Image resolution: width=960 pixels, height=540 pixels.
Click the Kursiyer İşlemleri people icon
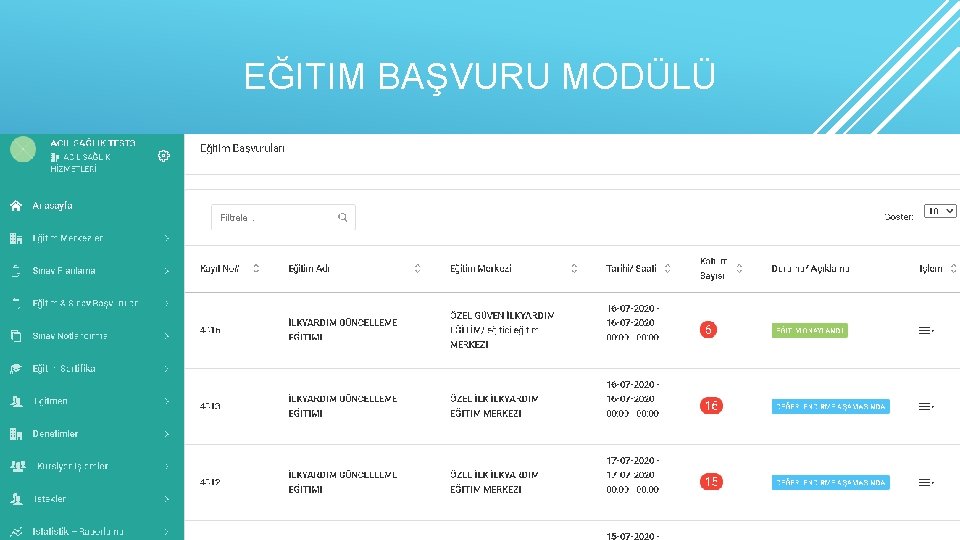point(18,466)
